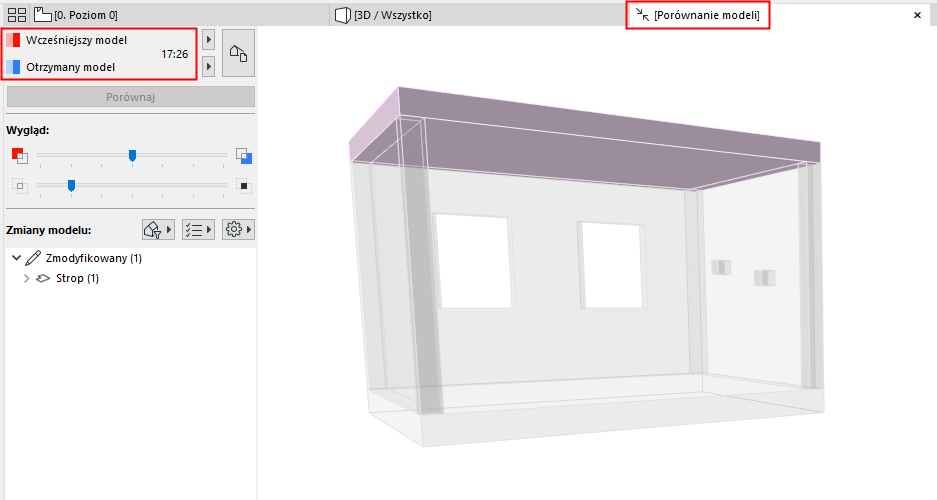Click the Wcześniejszy model label
Viewport: 937px width, 500px height.
(76, 40)
